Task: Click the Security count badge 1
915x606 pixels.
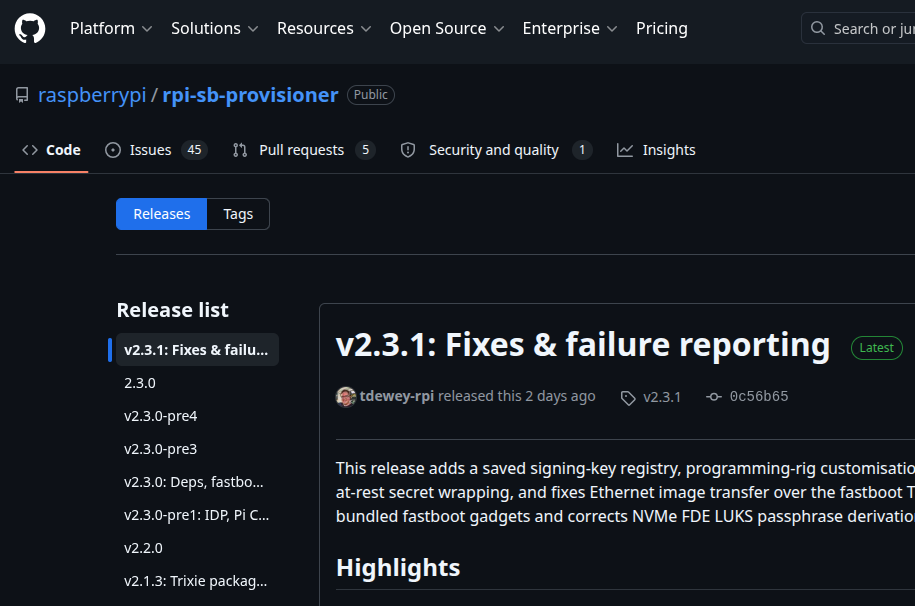Action: click(x=582, y=150)
